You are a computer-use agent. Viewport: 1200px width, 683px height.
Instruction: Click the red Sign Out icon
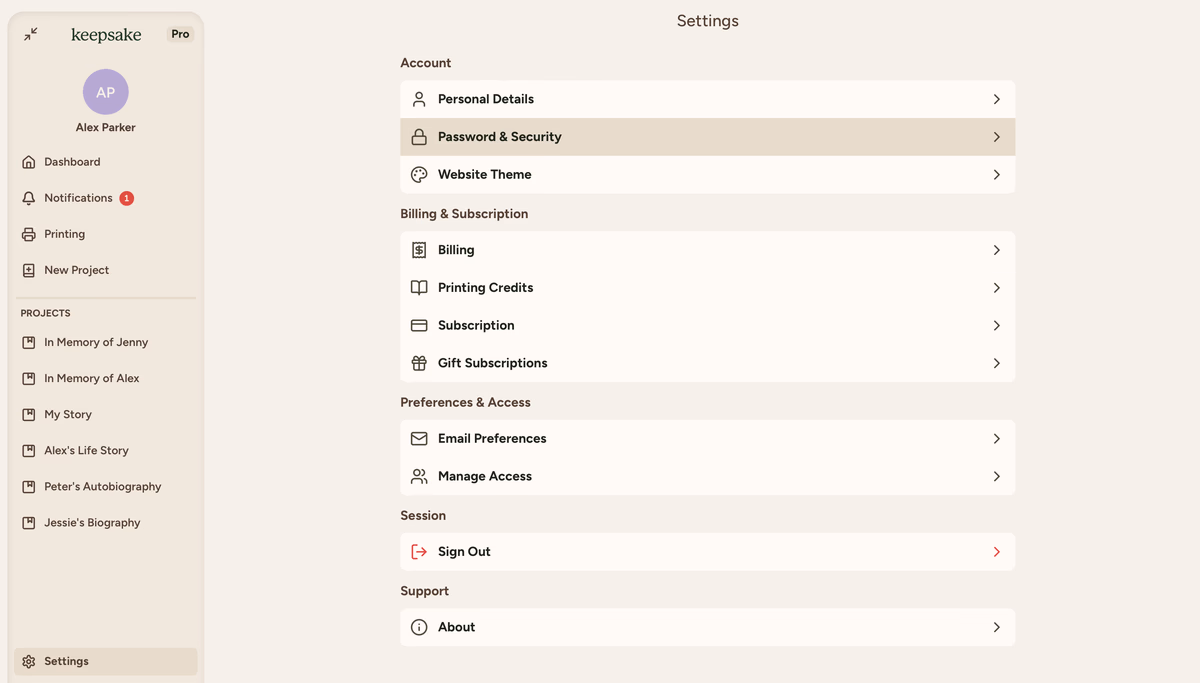pos(419,552)
